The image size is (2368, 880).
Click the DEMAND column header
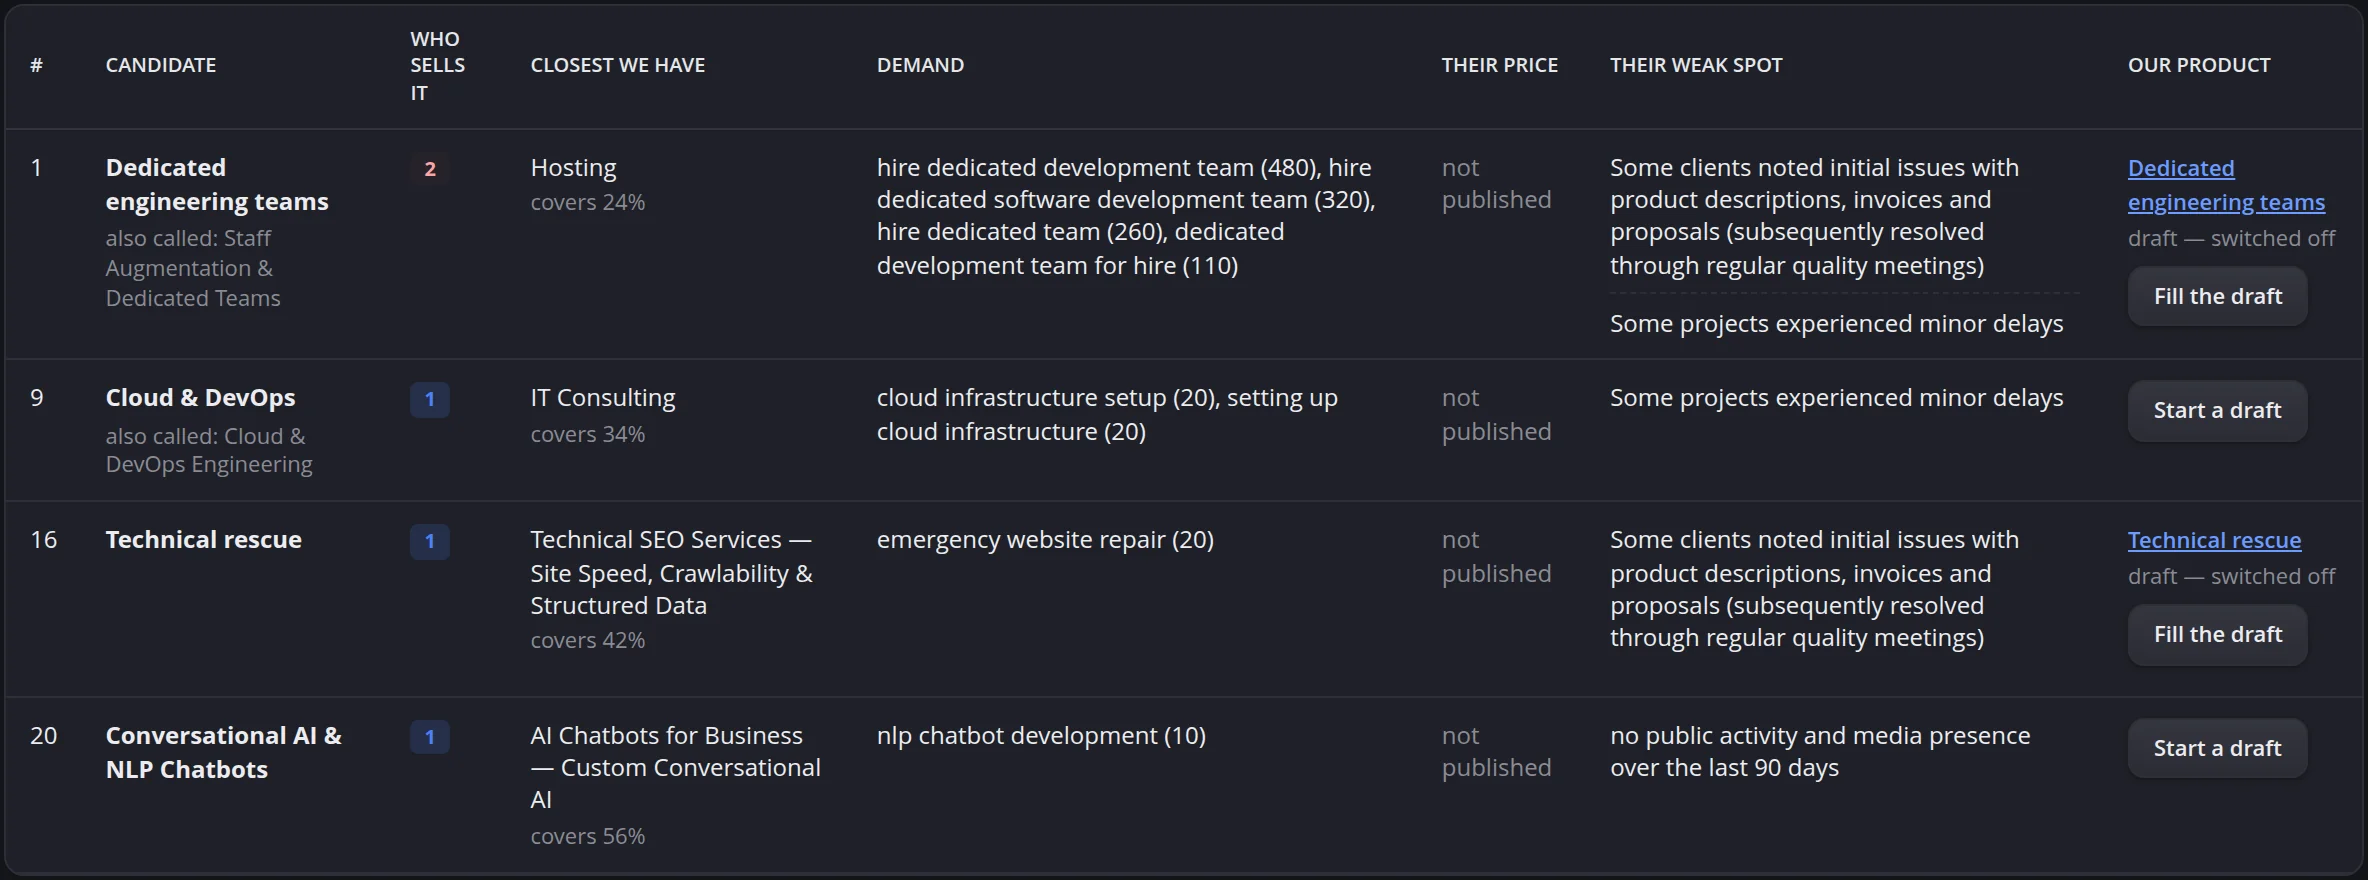pos(920,65)
